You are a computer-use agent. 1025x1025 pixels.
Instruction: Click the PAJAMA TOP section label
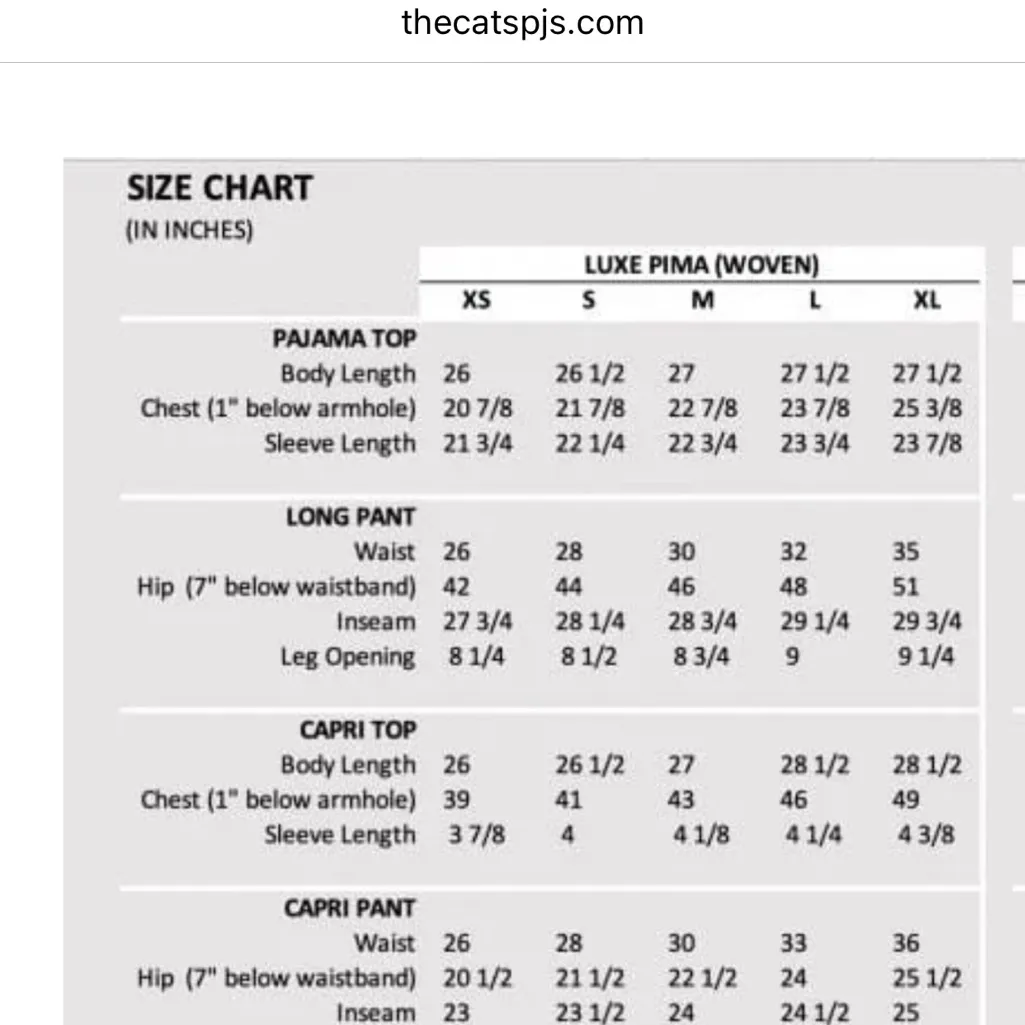(x=344, y=338)
